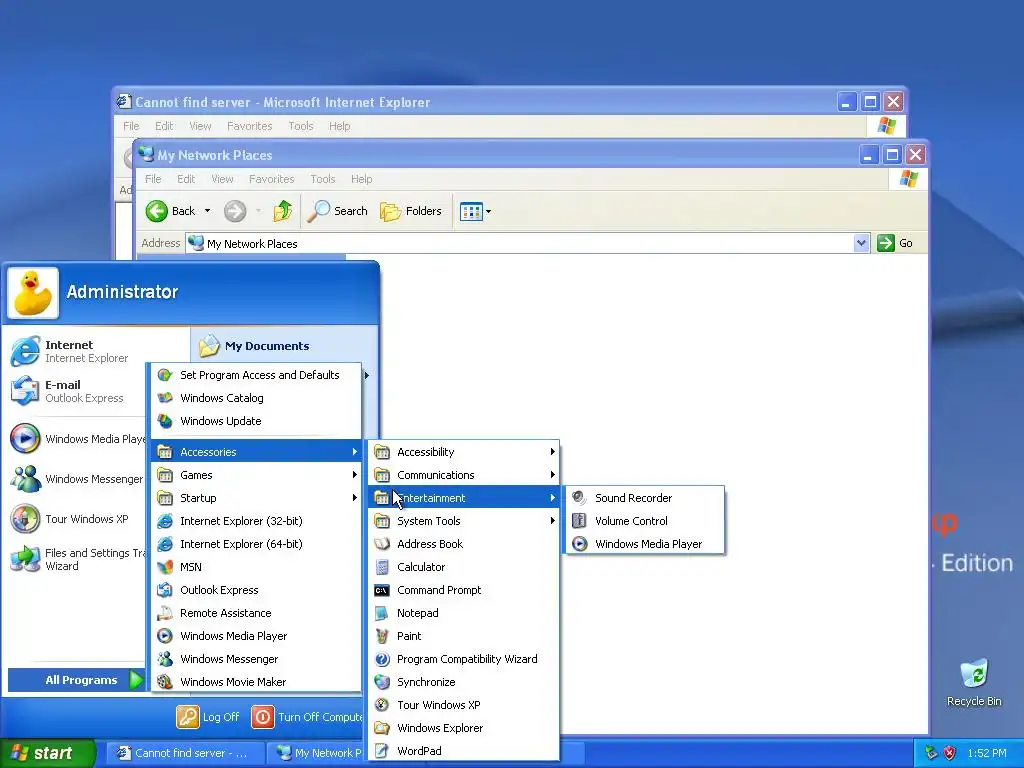Open Help menu in Internet Explorer window
Screen dimensions: 1024x768
340,126
